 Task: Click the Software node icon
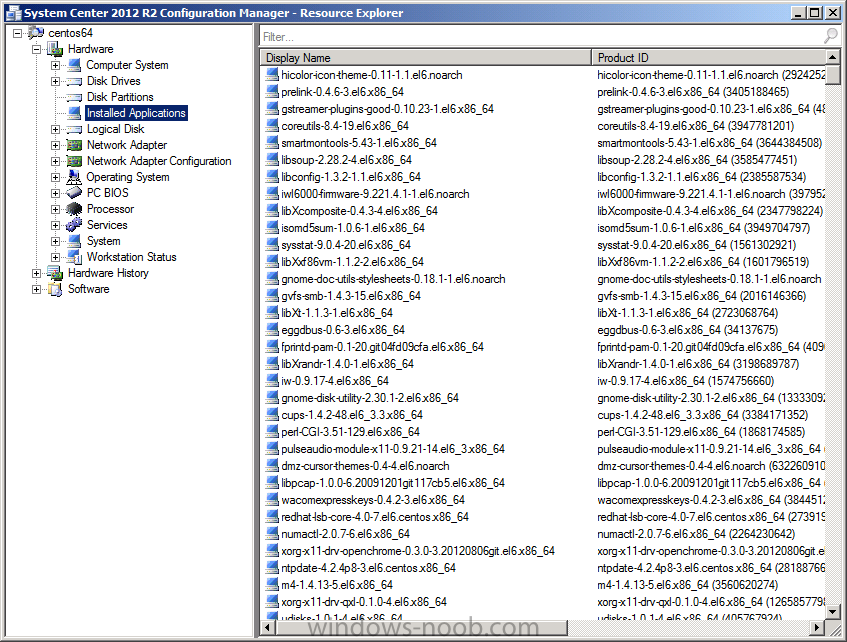click(x=55, y=289)
